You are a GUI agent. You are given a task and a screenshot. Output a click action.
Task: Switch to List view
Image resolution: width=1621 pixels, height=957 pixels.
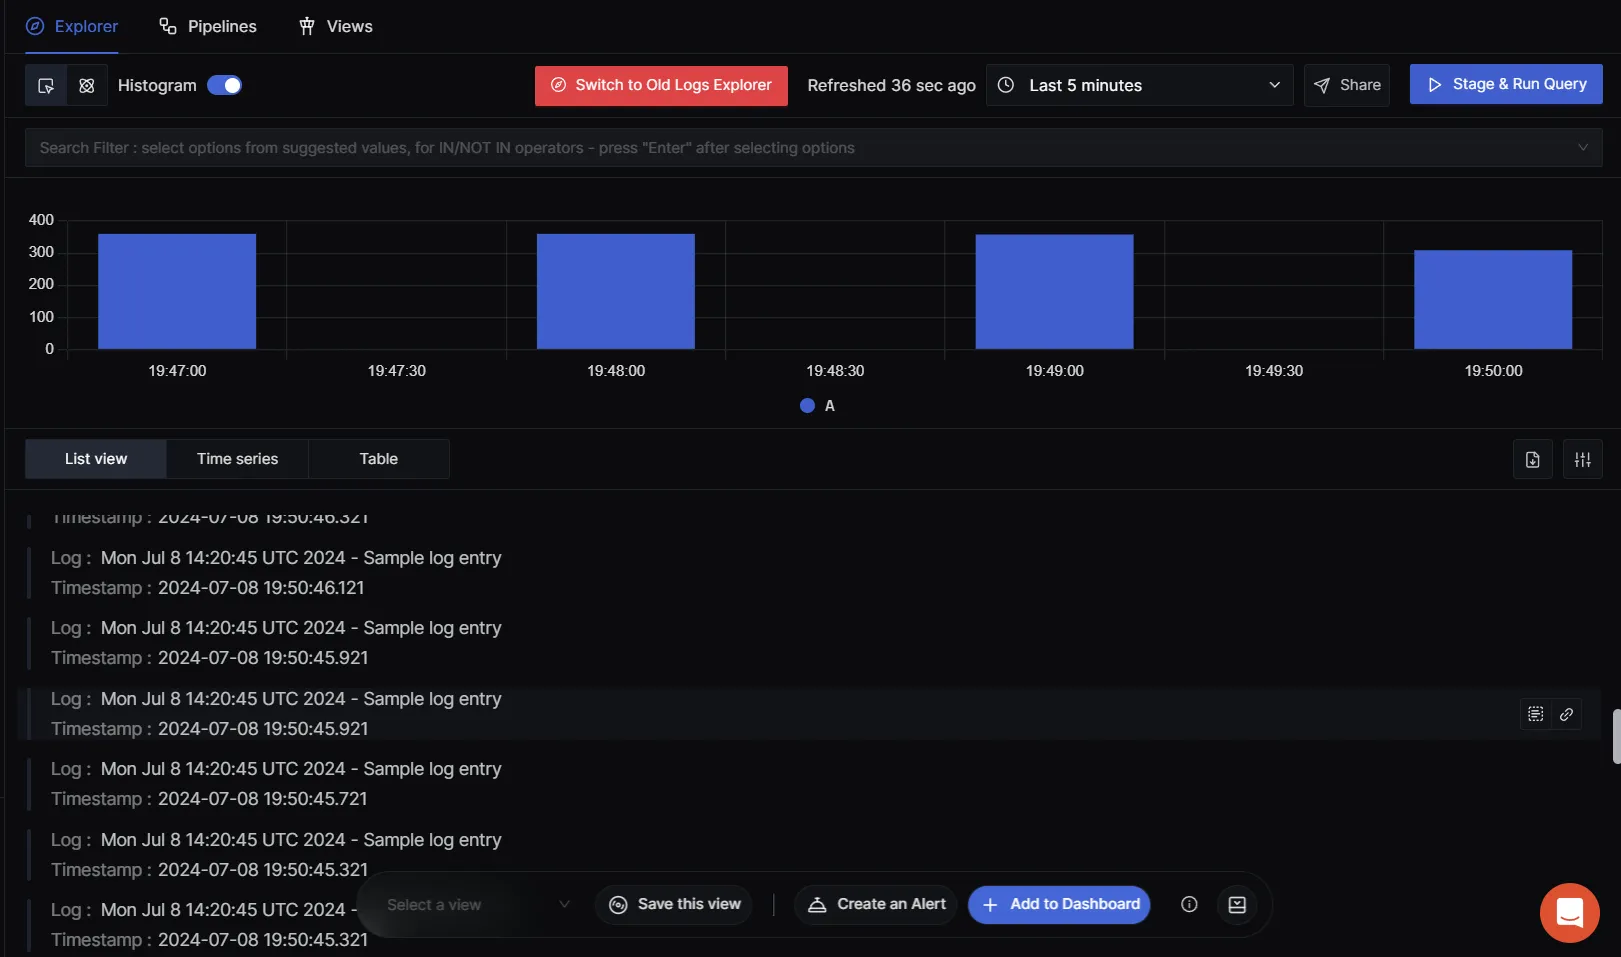[96, 459]
